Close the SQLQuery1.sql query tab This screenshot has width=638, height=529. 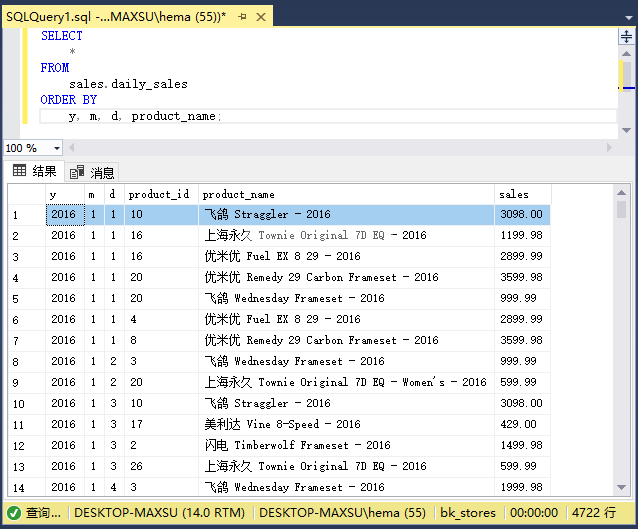[261, 17]
